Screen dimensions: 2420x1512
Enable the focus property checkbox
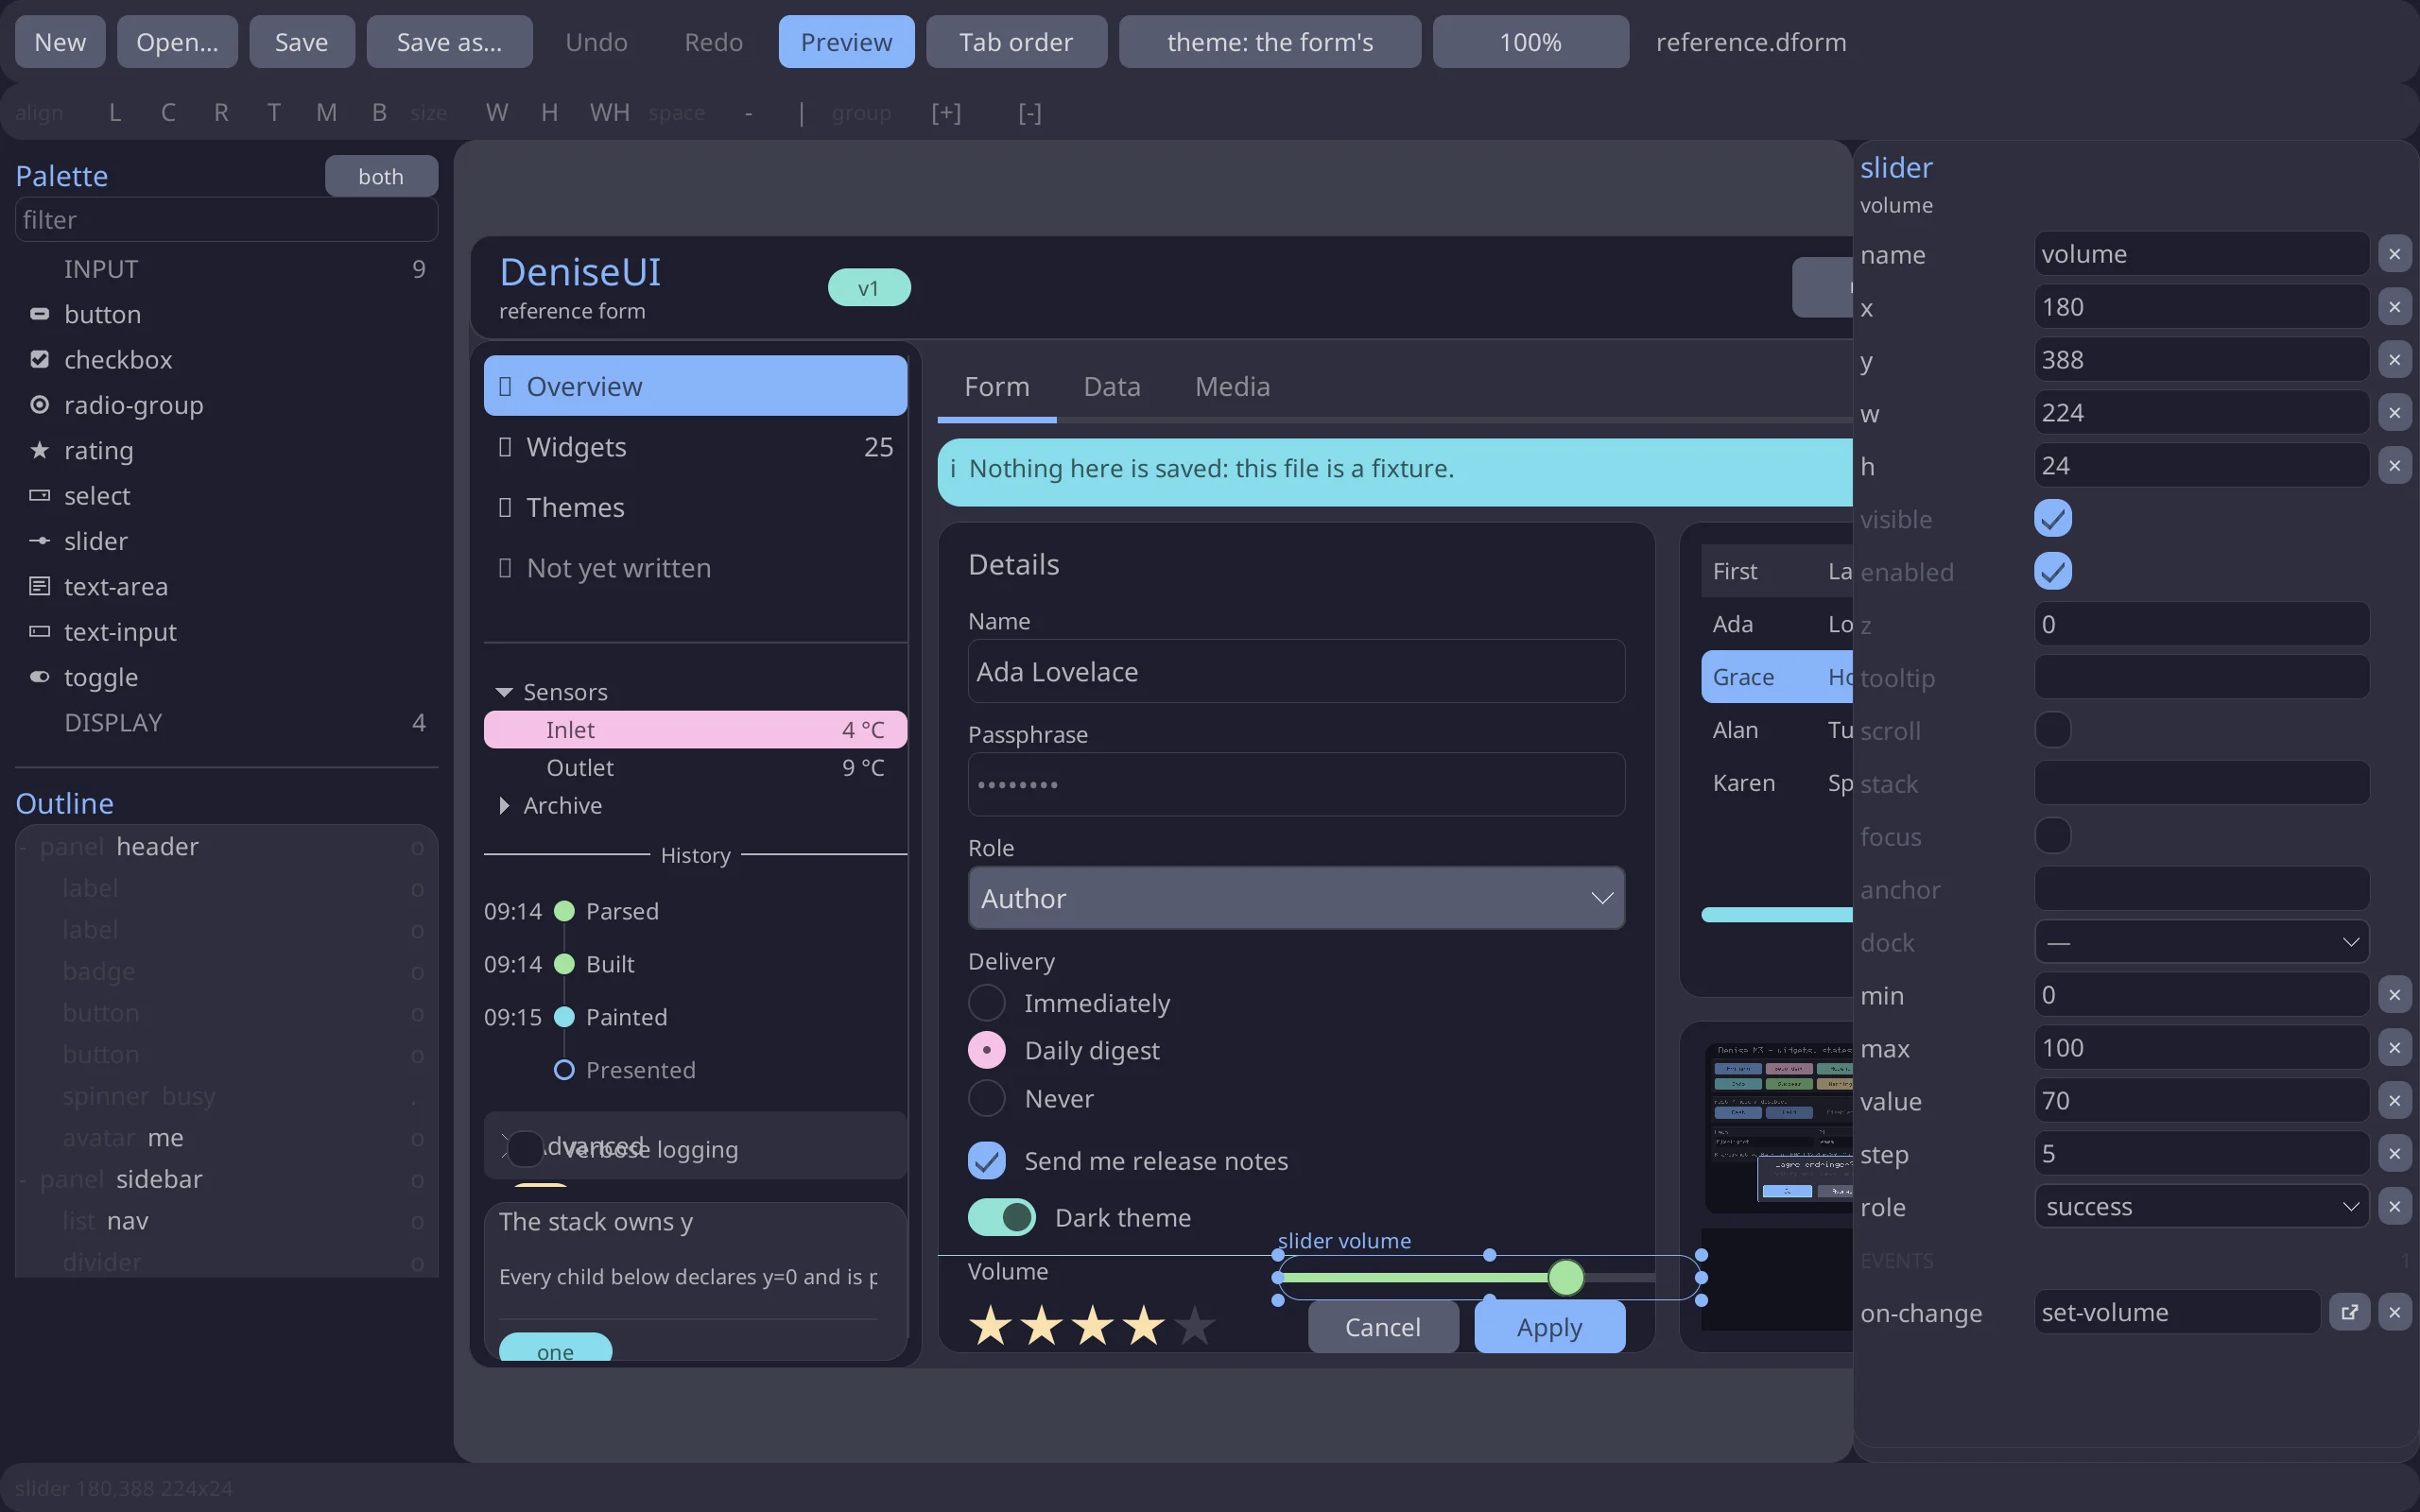click(2052, 836)
